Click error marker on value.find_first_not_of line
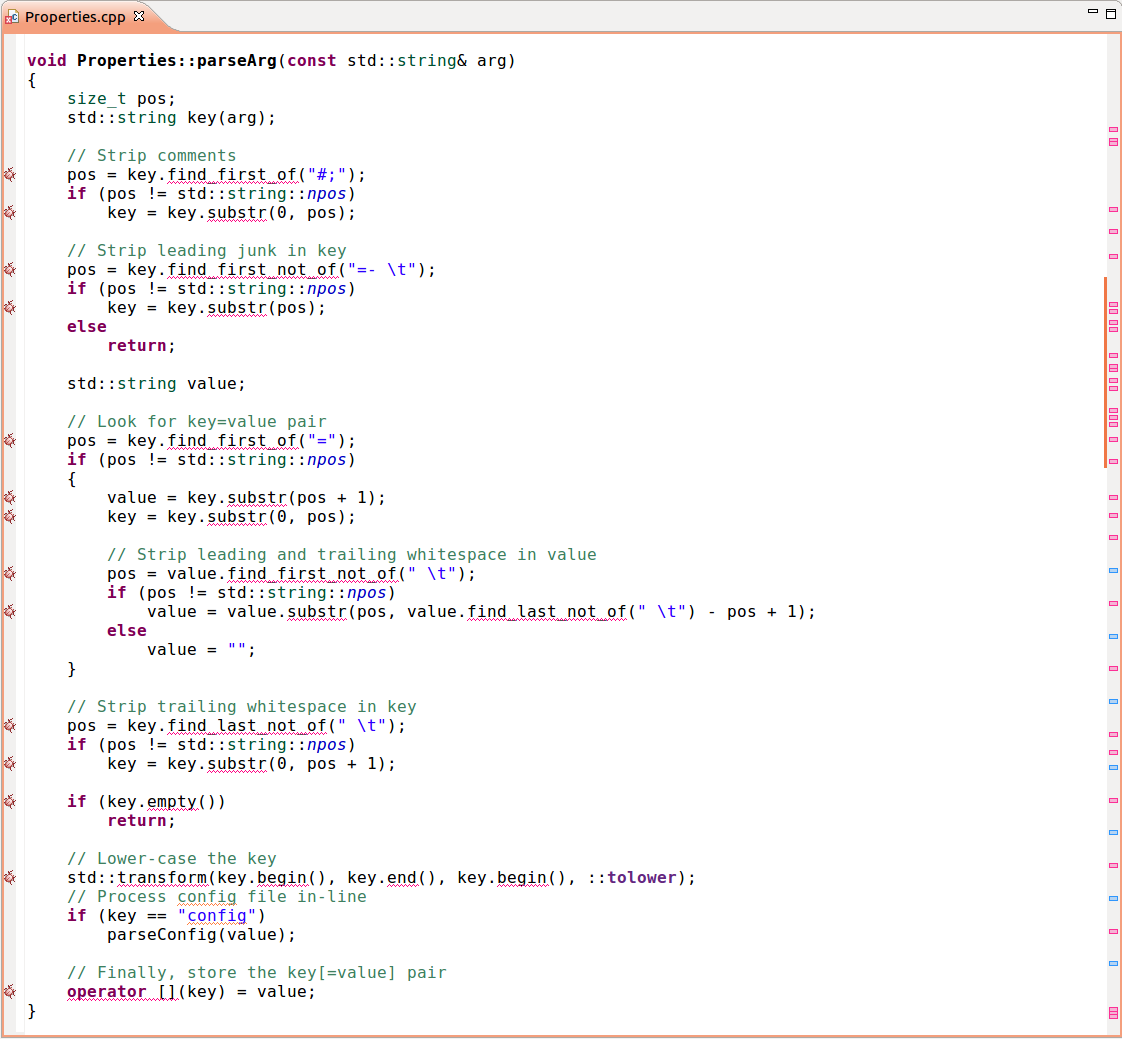This screenshot has height=1039, width=1122. coord(9,574)
